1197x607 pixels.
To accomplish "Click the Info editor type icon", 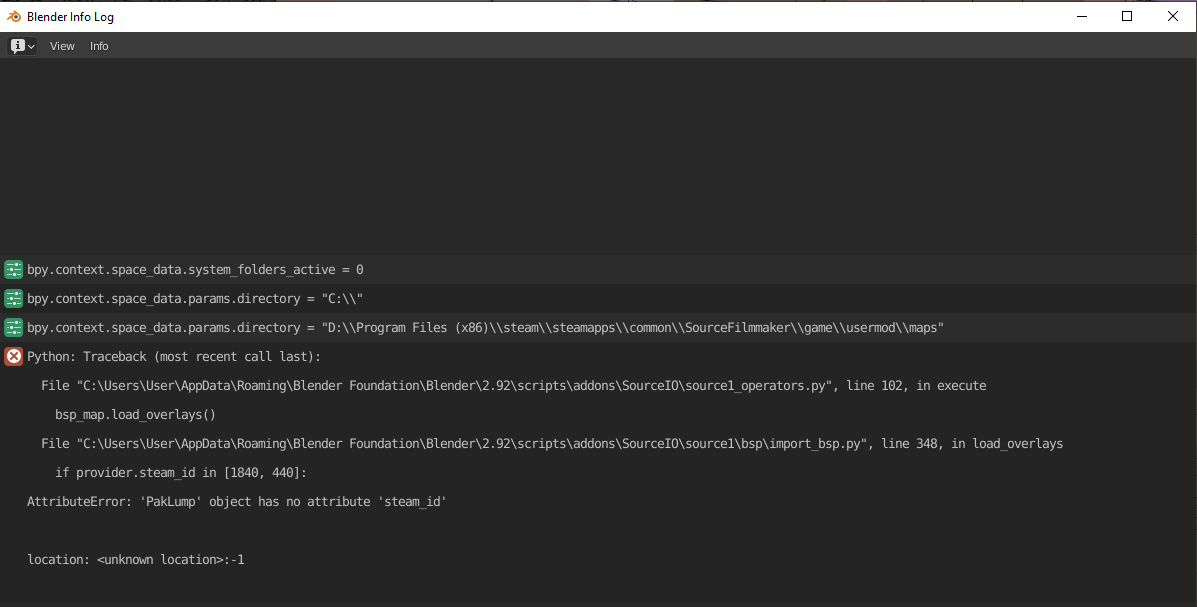I will pyautogui.click(x=18, y=45).
